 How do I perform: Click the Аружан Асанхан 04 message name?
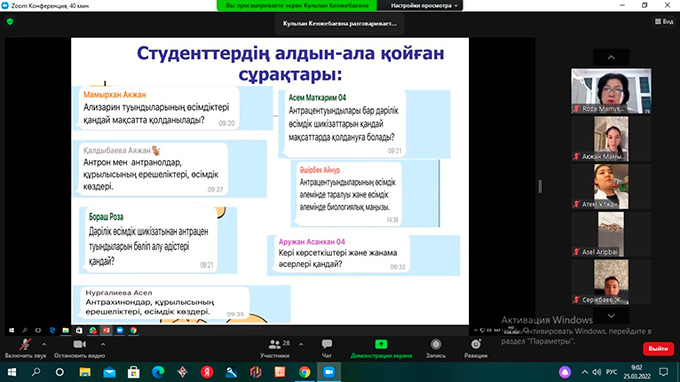[x=312, y=242]
